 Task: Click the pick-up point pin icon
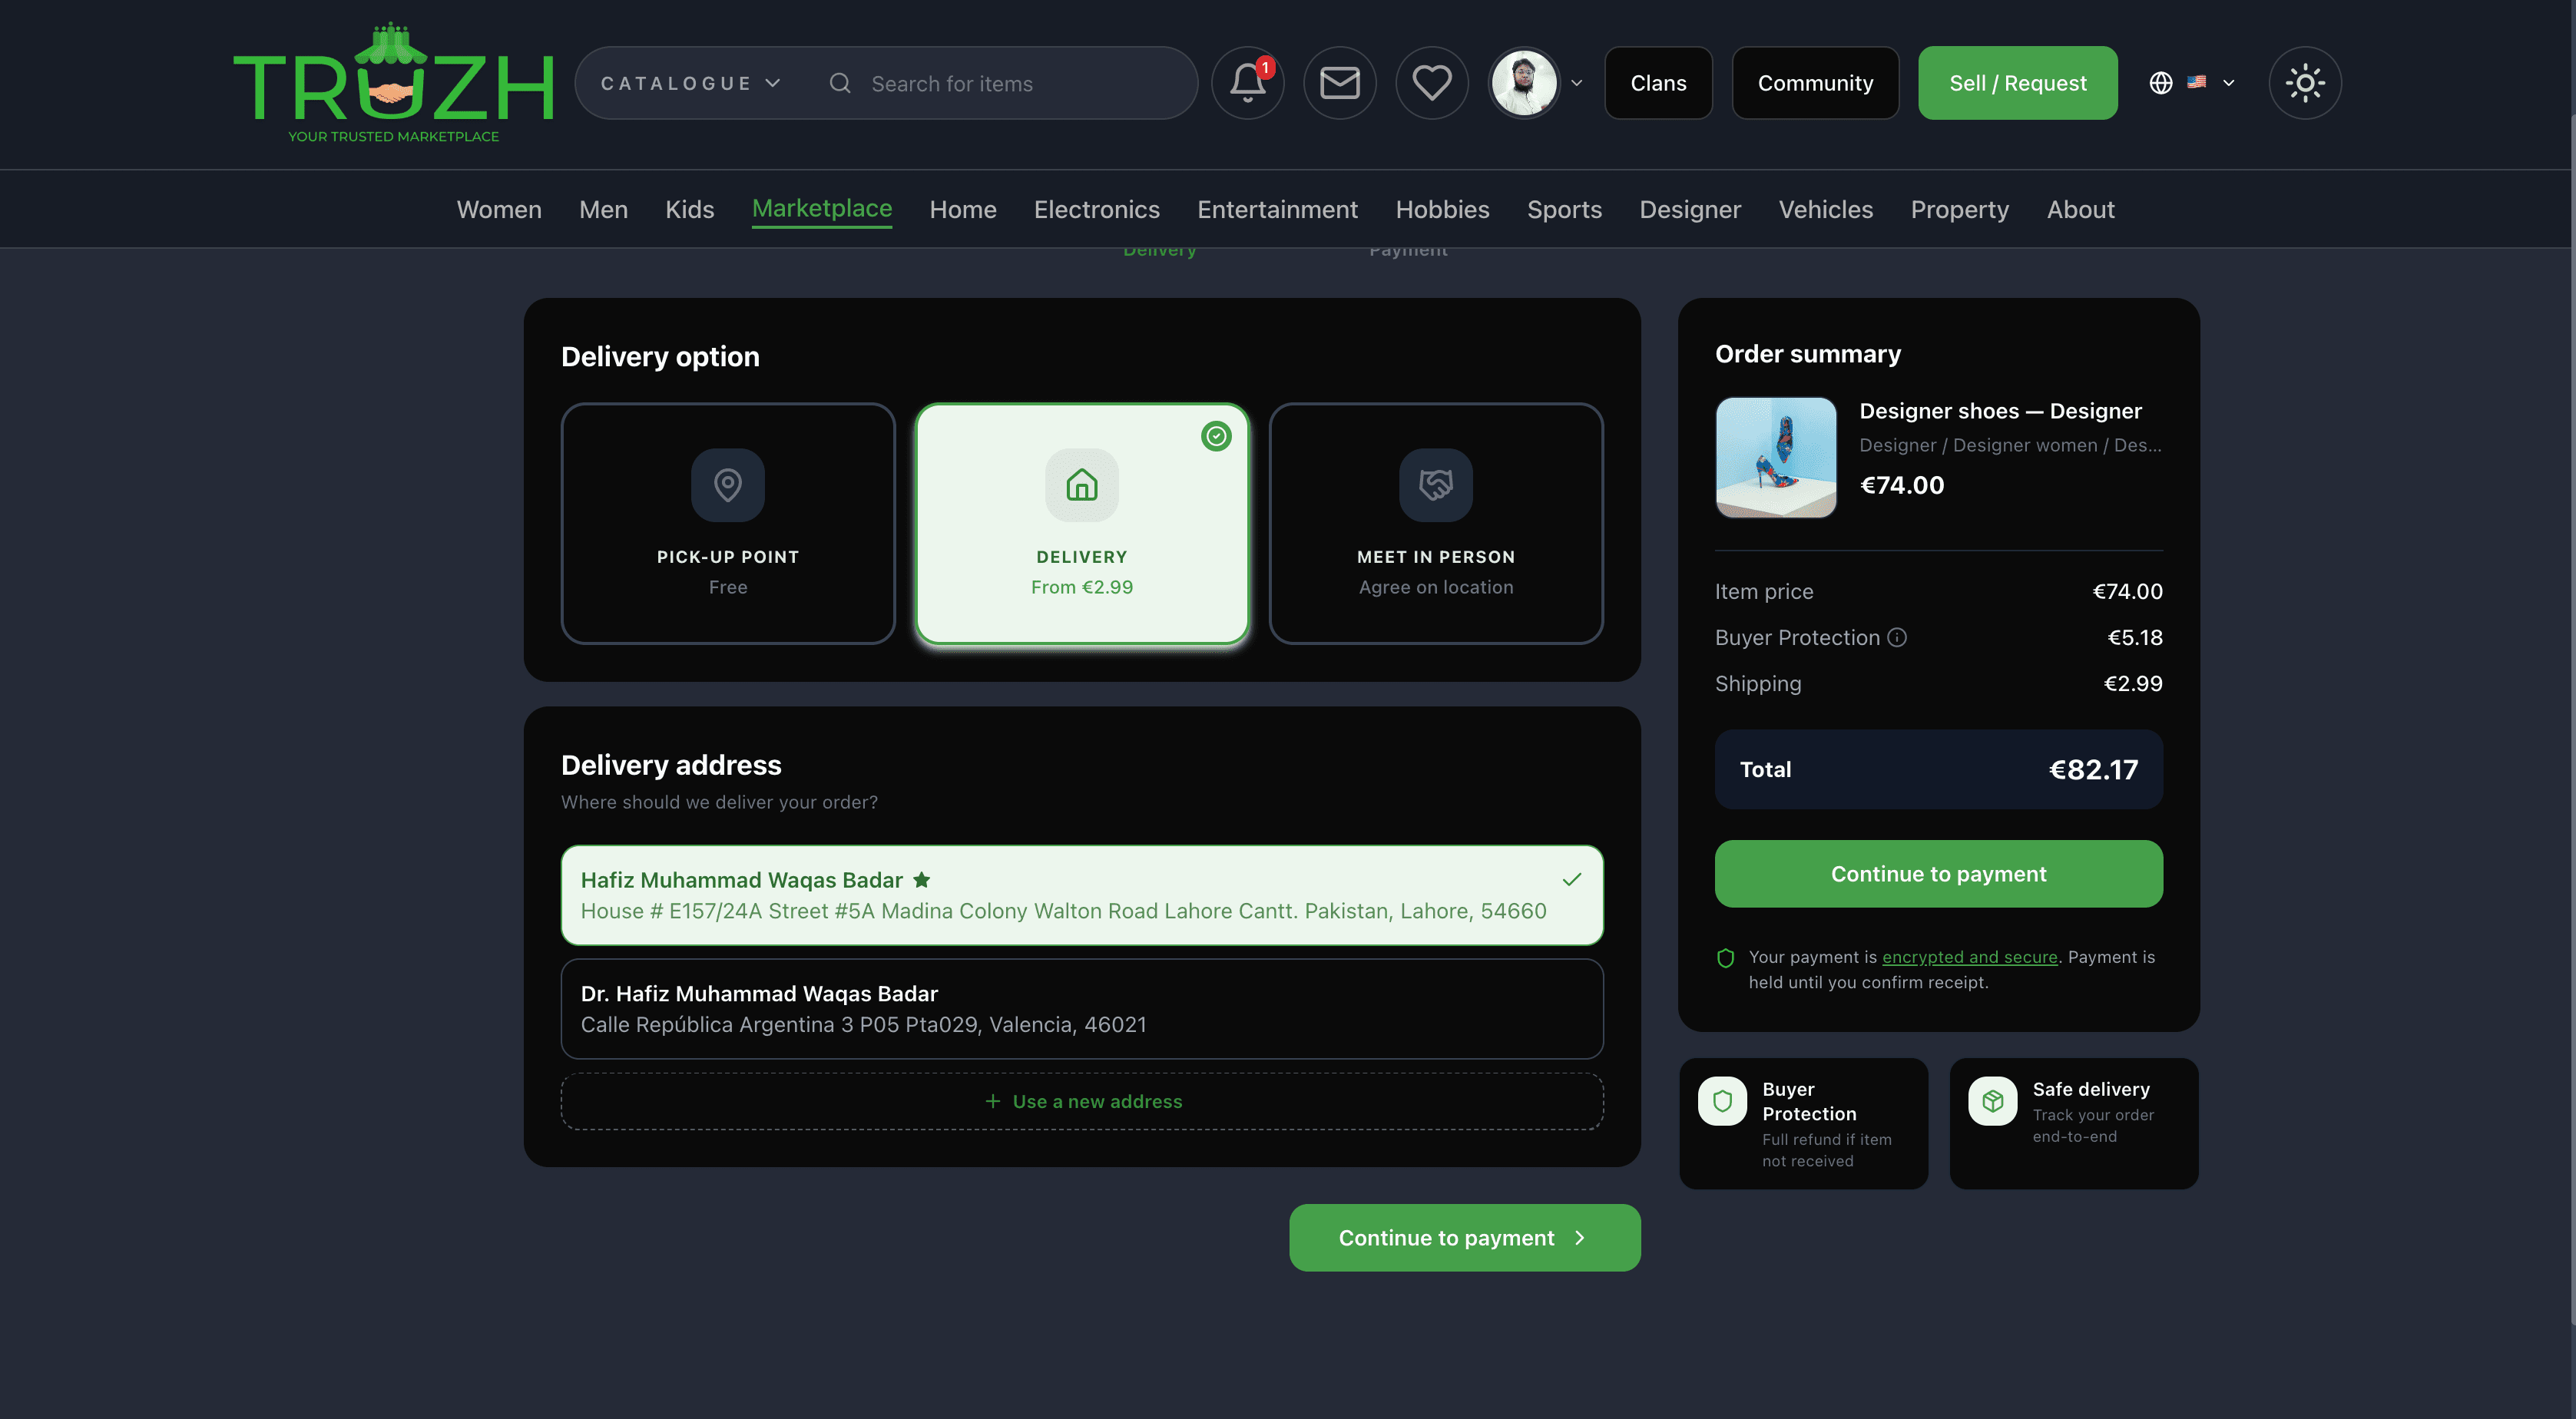click(x=728, y=485)
